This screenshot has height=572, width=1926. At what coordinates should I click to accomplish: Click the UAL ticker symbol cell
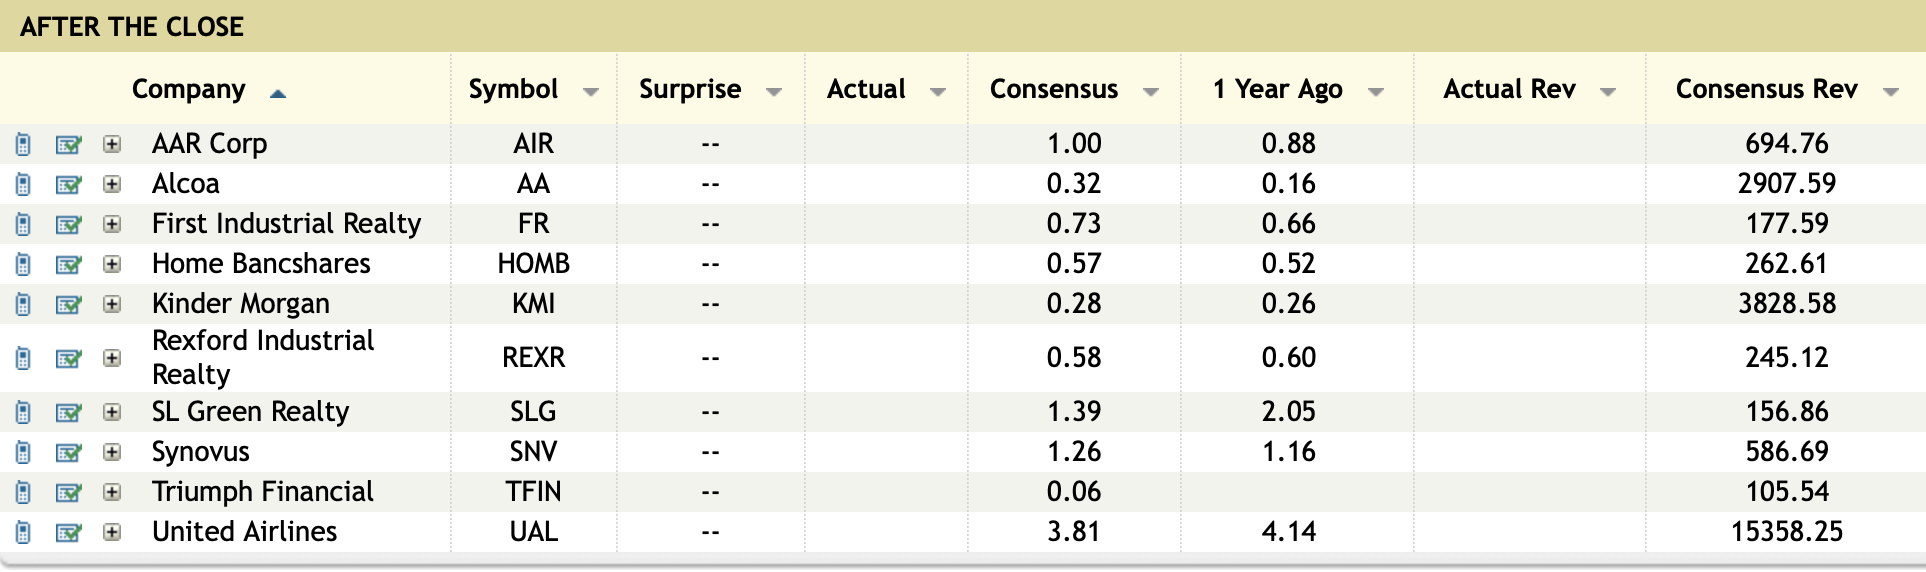[533, 532]
